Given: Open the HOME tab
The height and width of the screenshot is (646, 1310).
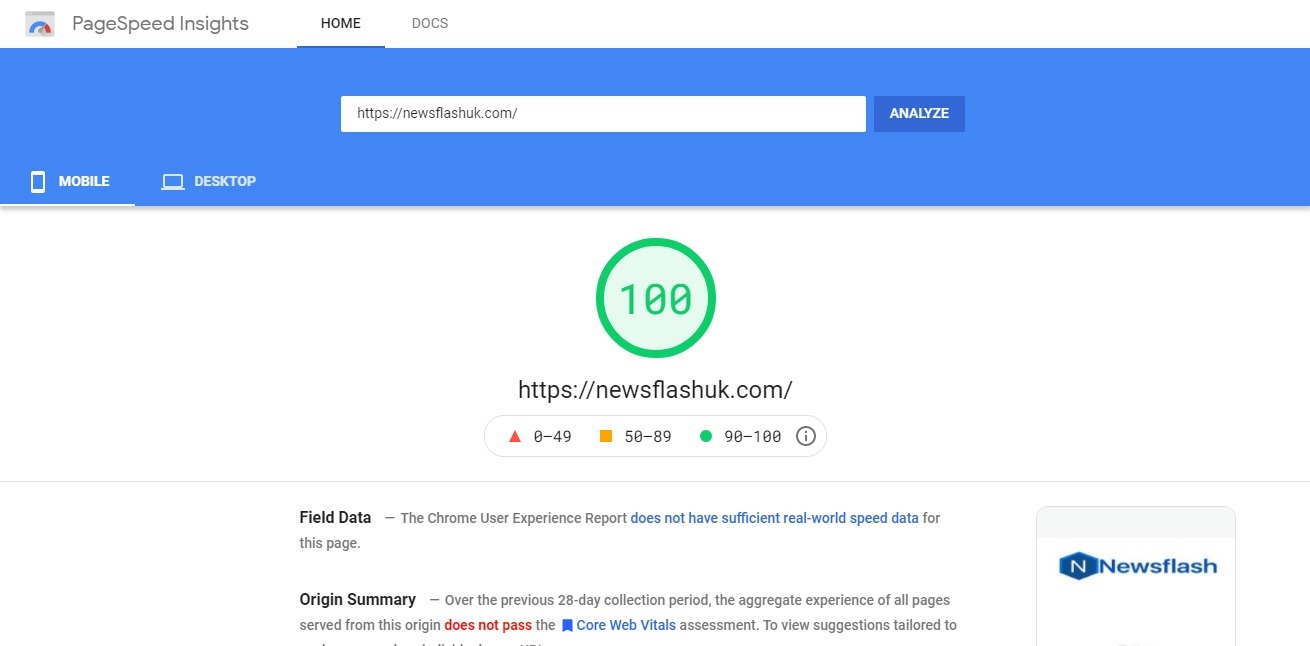Looking at the screenshot, I should coord(341,24).
